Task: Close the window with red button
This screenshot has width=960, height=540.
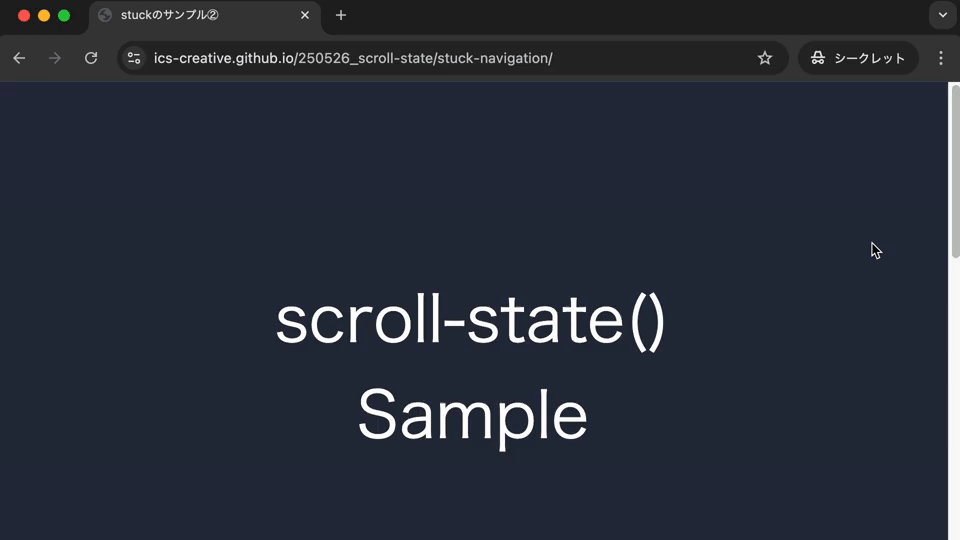Action: [x=24, y=15]
